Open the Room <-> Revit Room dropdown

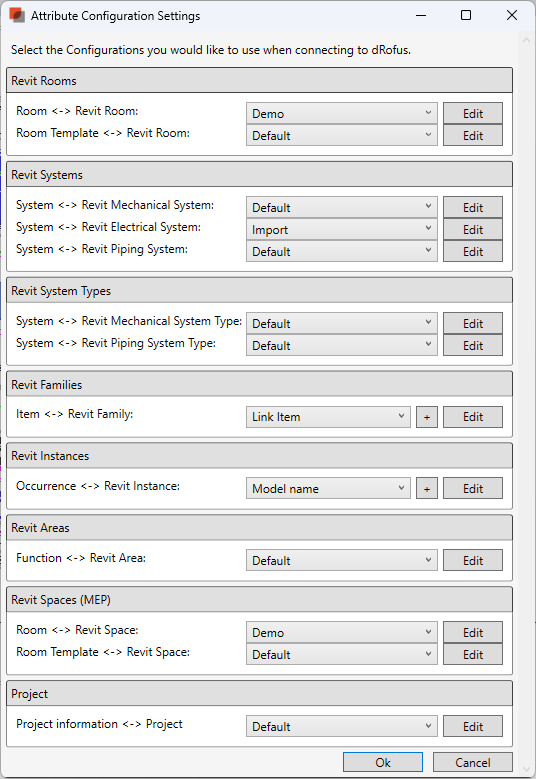tap(342, 114)
